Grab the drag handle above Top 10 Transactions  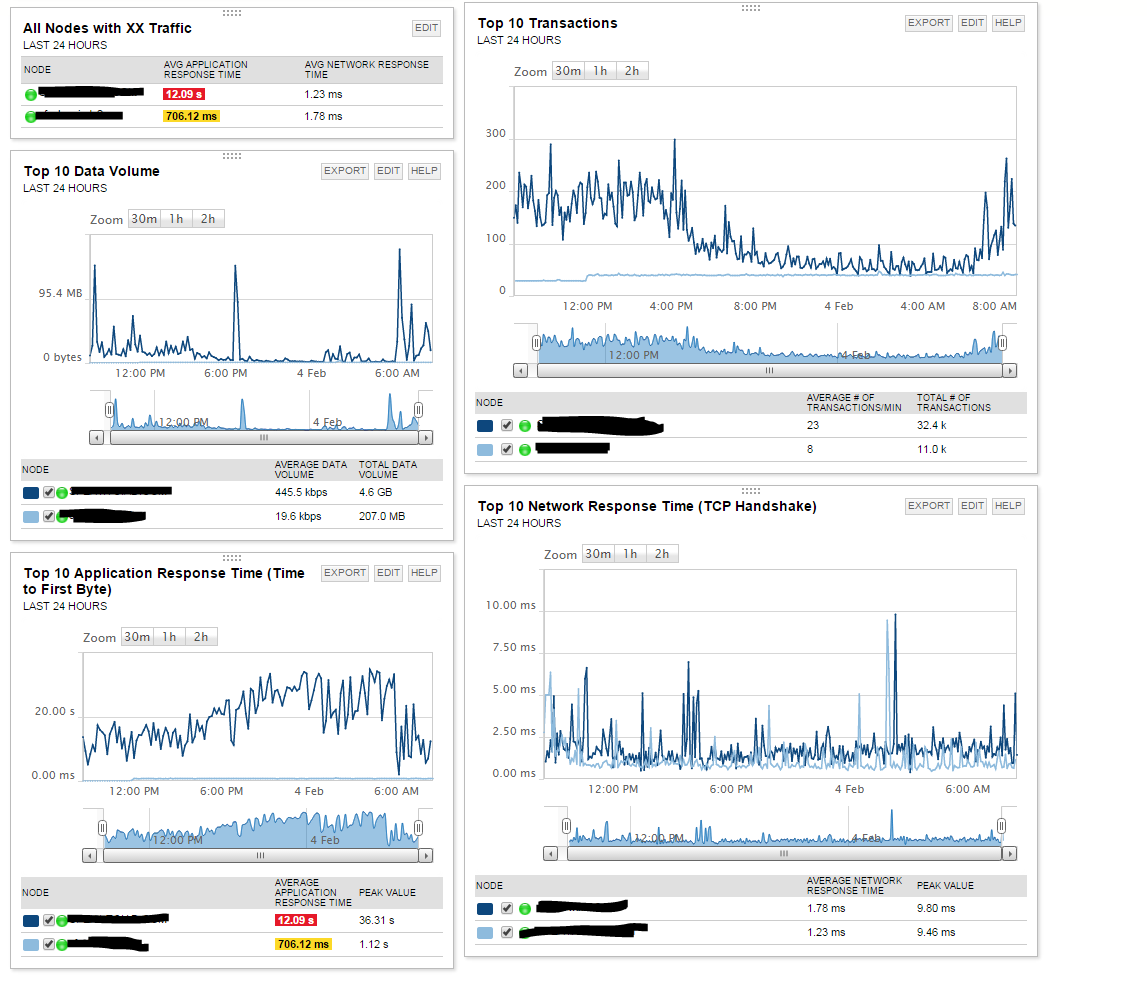[751, 8]
